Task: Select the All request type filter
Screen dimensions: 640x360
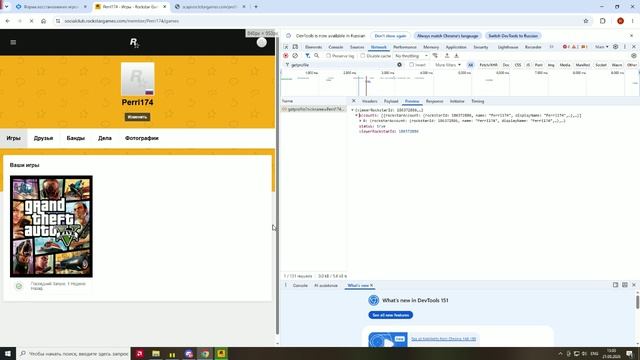Action: [x=470, y=65]
